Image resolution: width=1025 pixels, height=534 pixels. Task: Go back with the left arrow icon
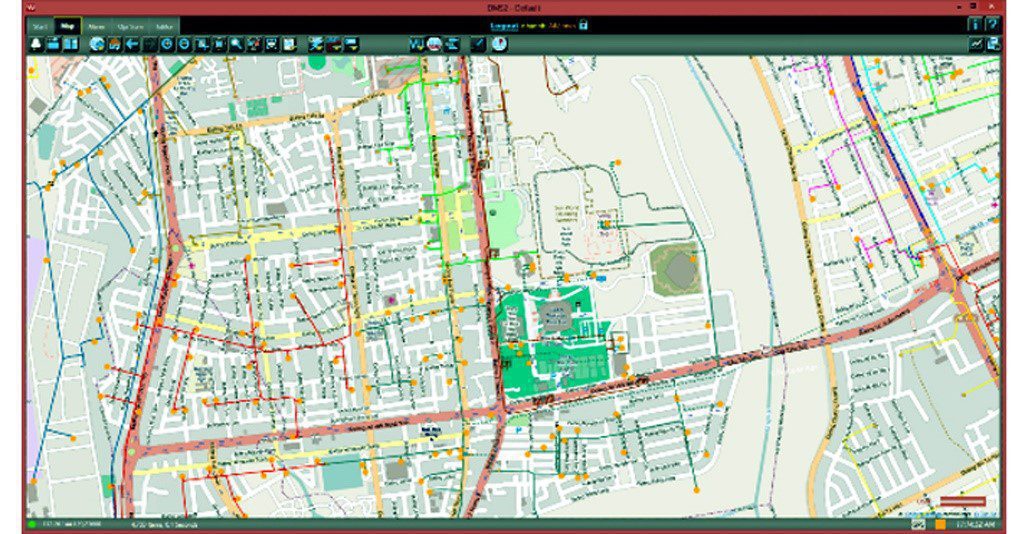[x=132, y=44]
